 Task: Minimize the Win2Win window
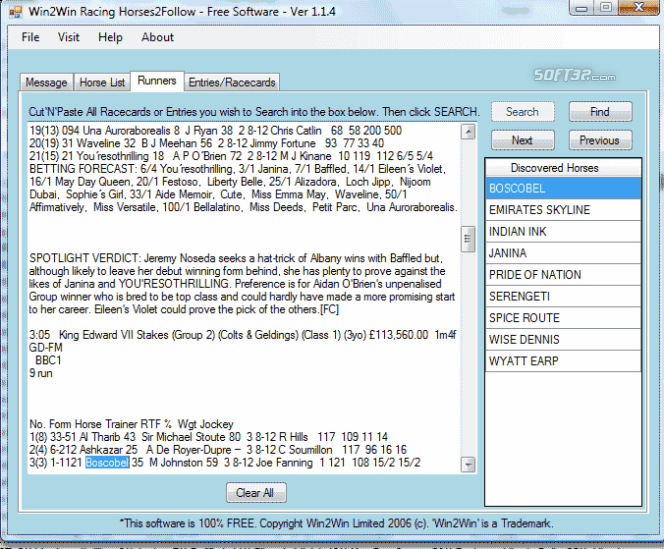[582, 8]
